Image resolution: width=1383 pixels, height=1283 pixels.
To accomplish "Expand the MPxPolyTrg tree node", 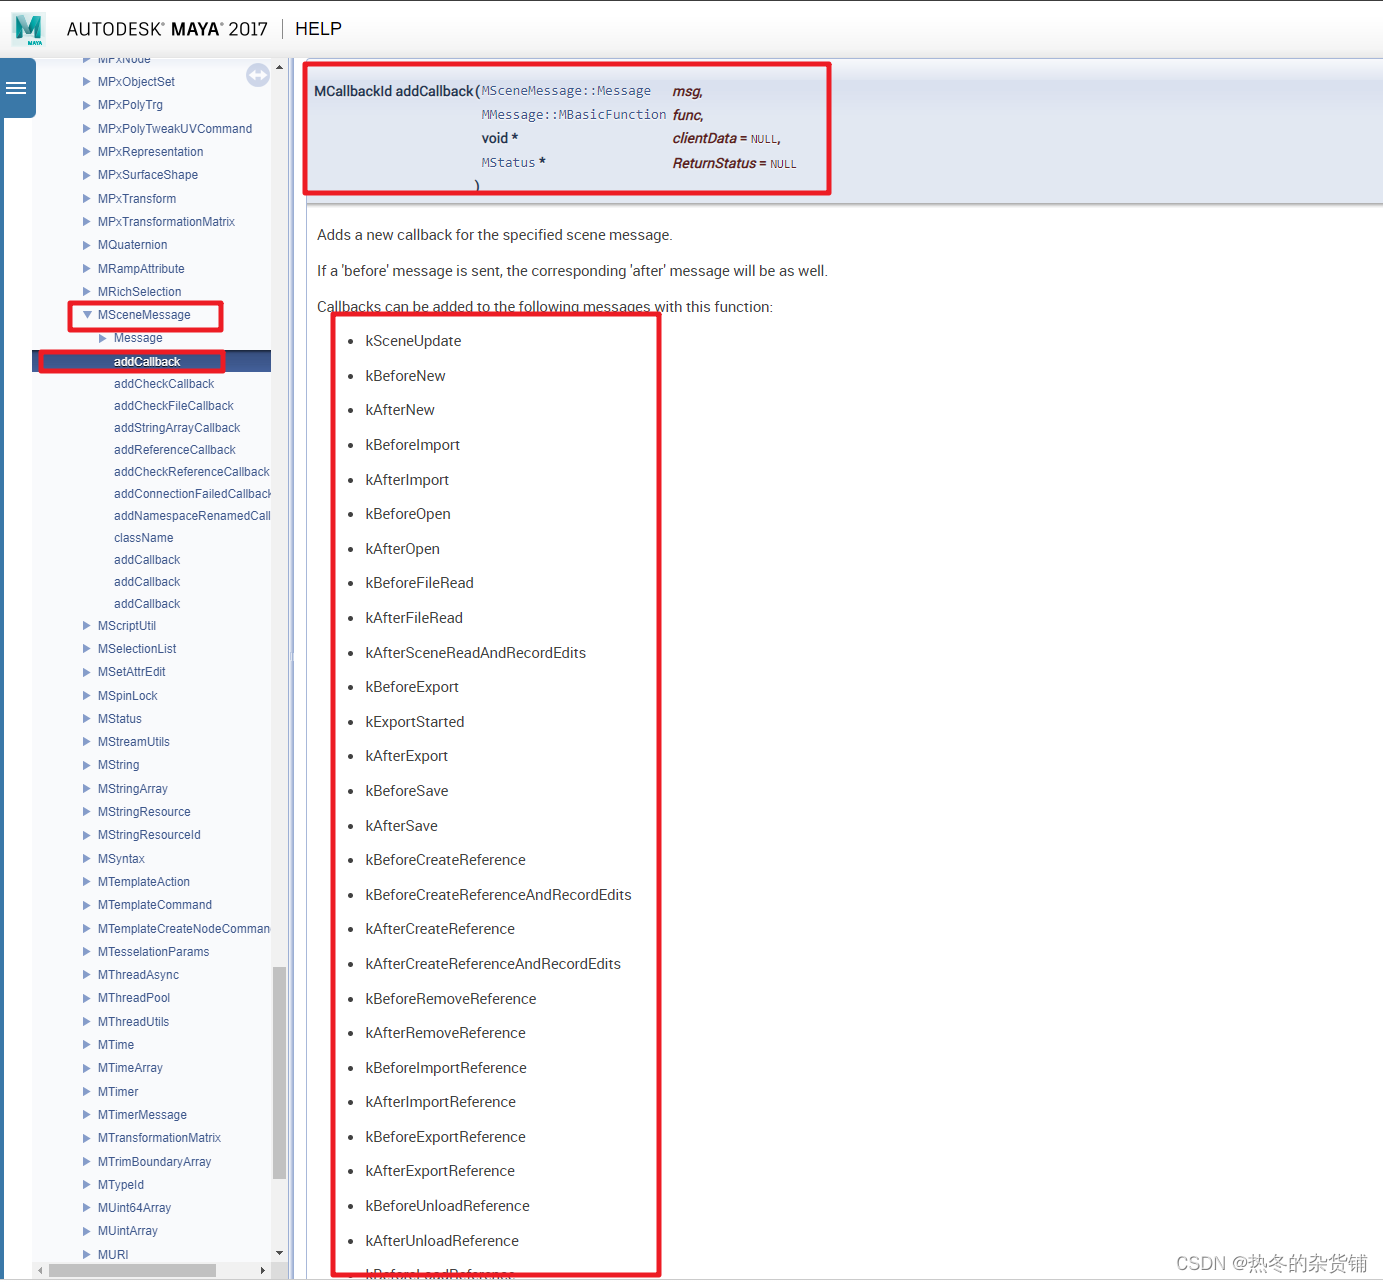I will click(x=87, y=105).
